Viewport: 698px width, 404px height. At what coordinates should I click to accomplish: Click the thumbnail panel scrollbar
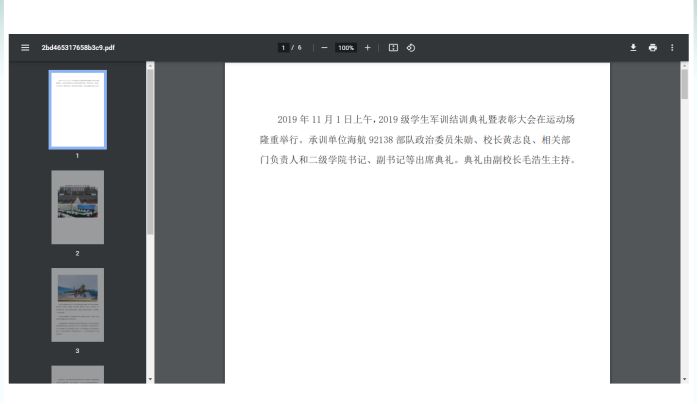point(150,150)
